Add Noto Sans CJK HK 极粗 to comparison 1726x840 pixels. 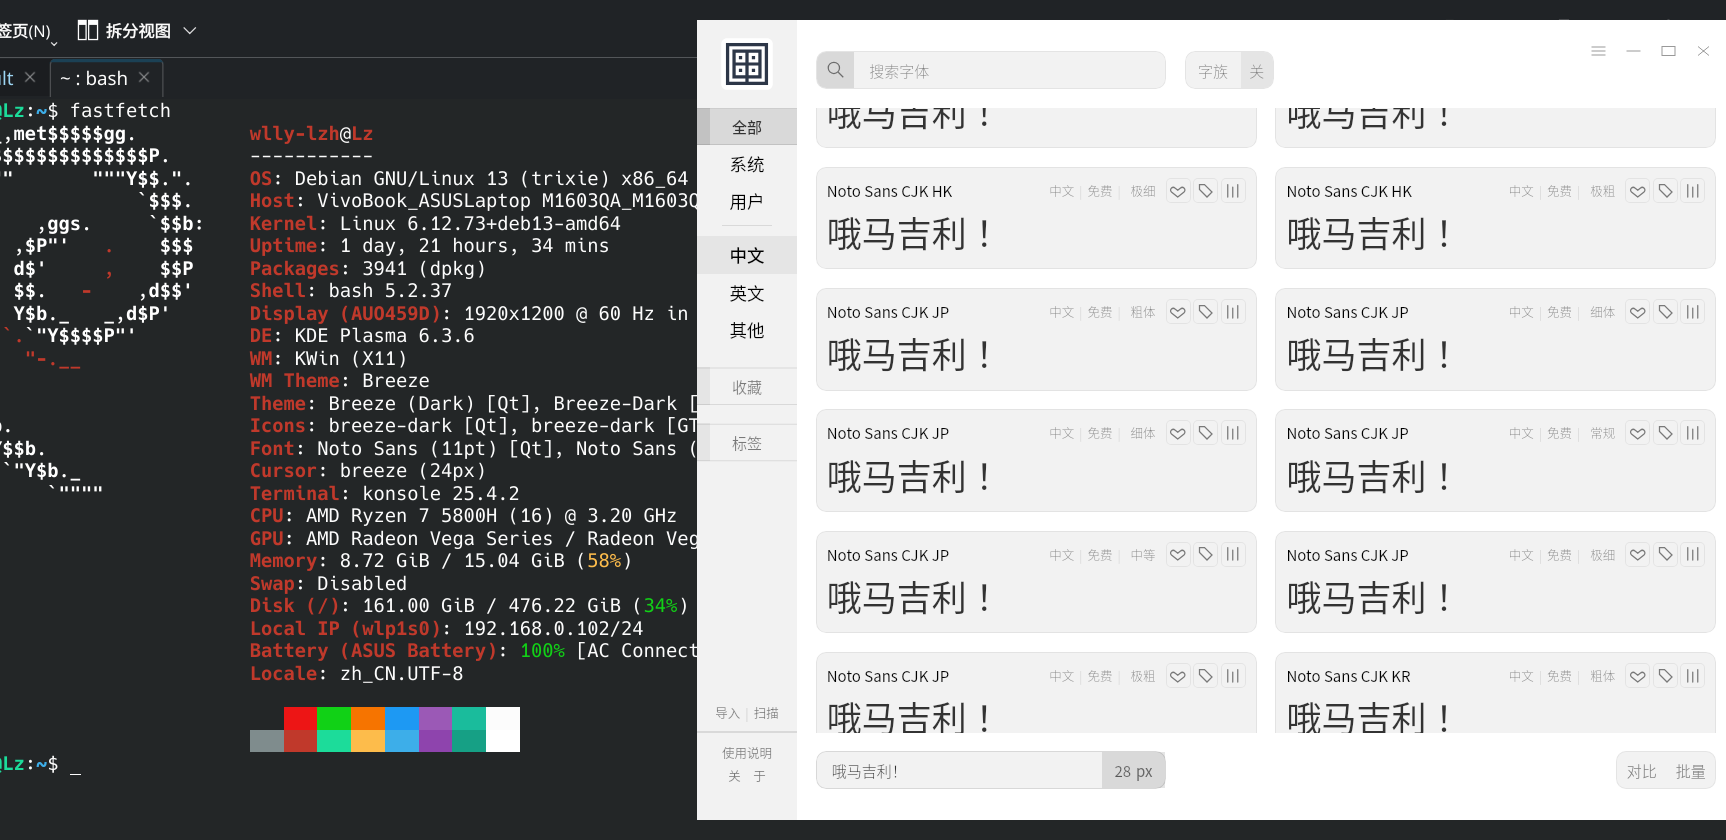pyautogui.click(x=1693, y=191)
